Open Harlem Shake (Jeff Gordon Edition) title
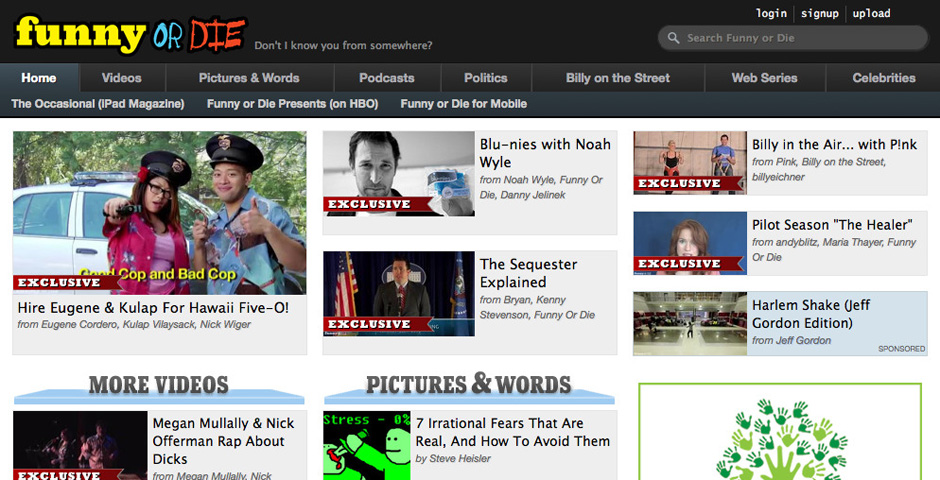Screen dimensions: 940x480 pos(811,313)
